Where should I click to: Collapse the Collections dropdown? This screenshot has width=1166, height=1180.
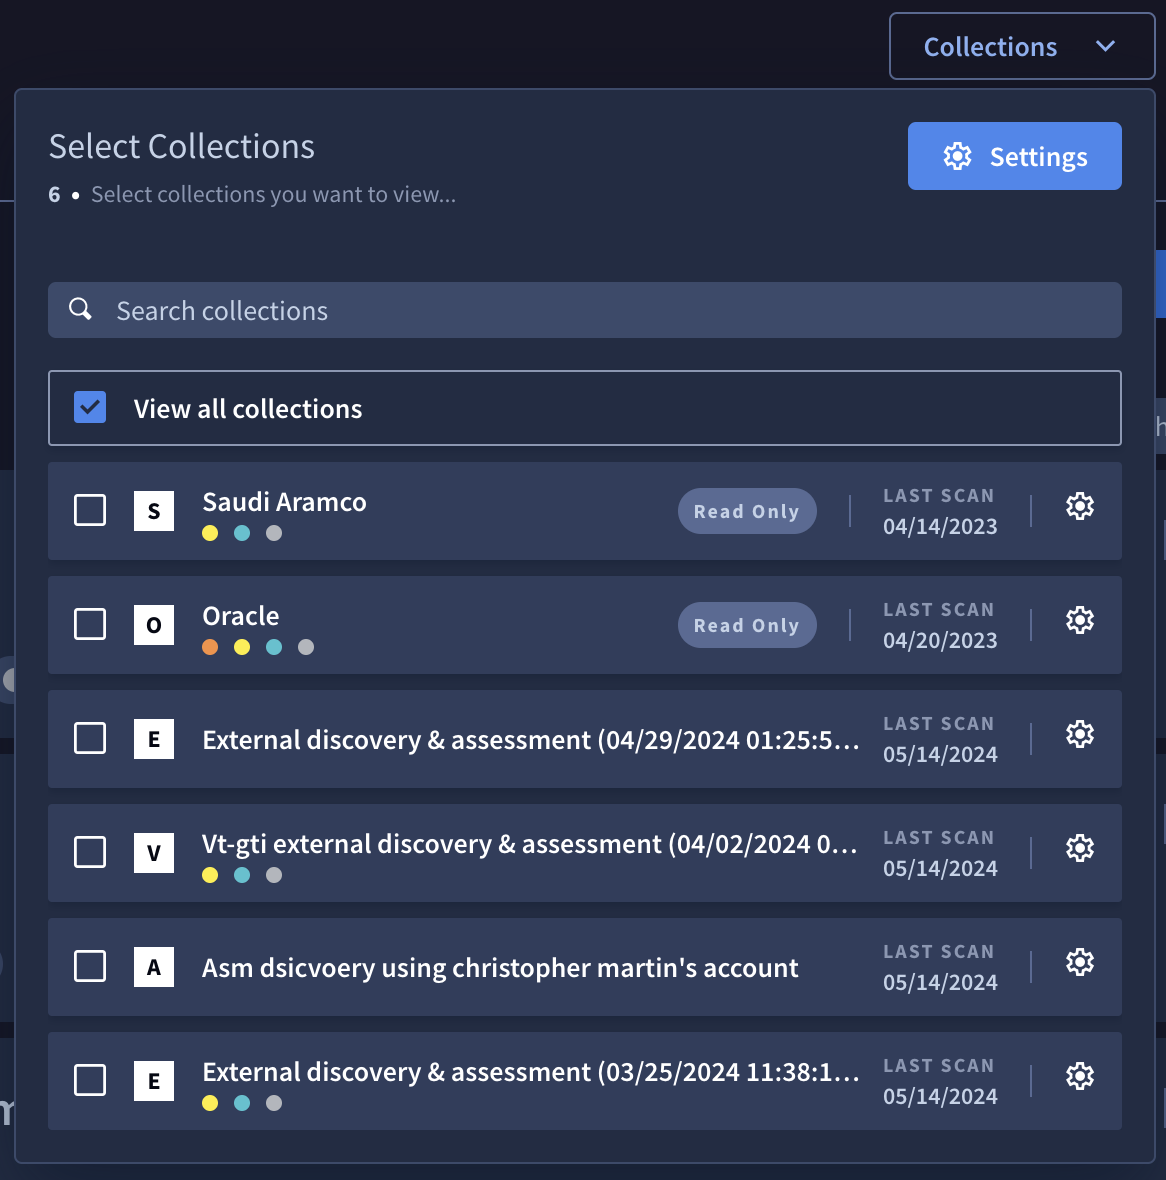[1021, 46]
